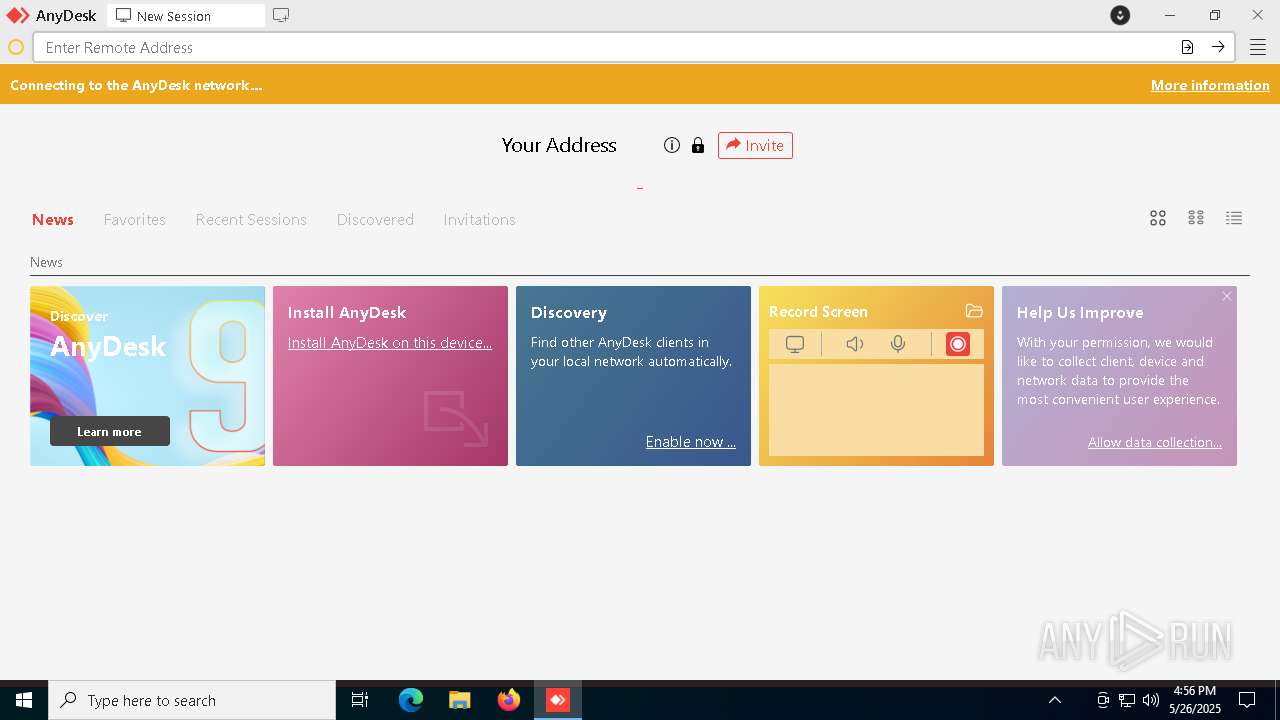The image size is (1280, 720).
Task: Click More information link in banner
Action: [1210, 85]
